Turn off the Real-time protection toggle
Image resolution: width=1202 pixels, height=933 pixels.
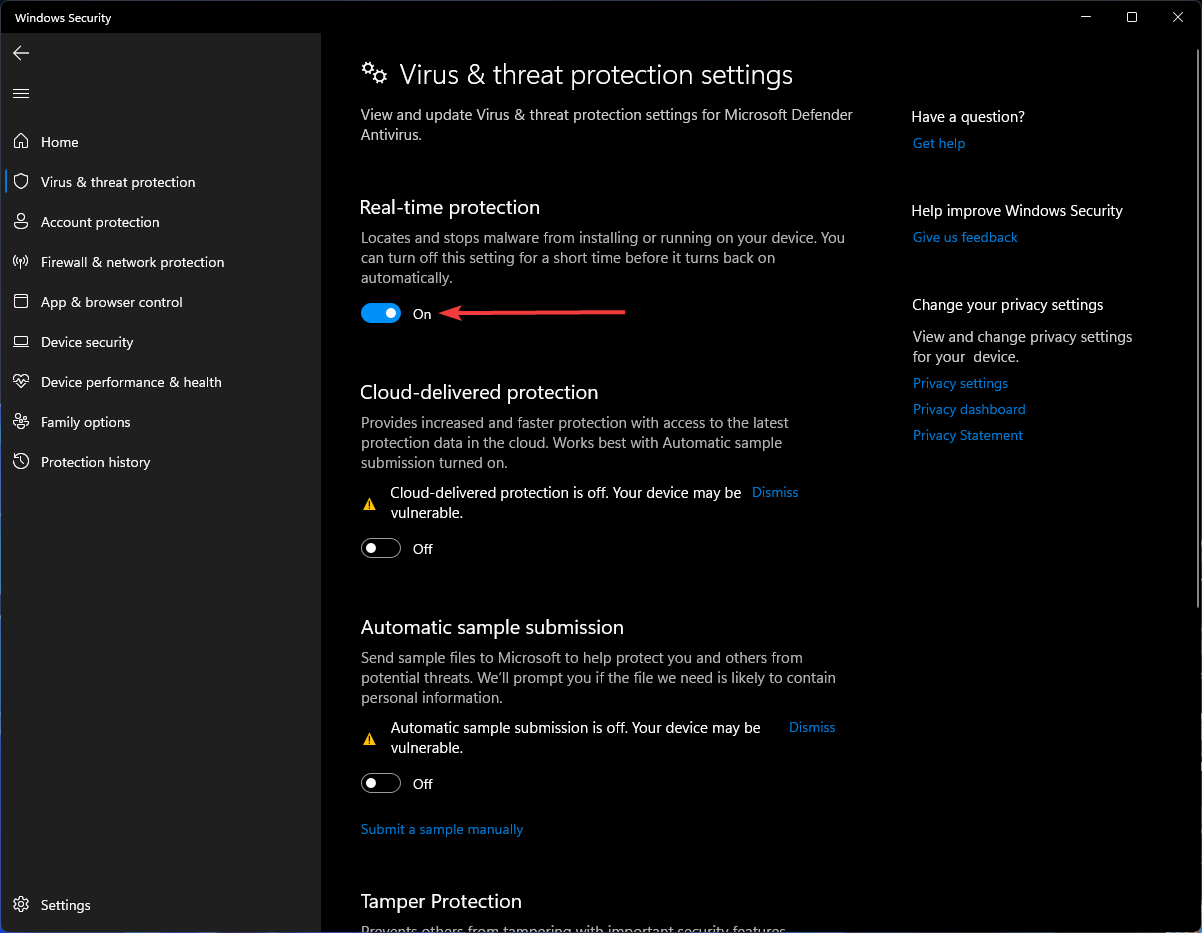[381, 314]
